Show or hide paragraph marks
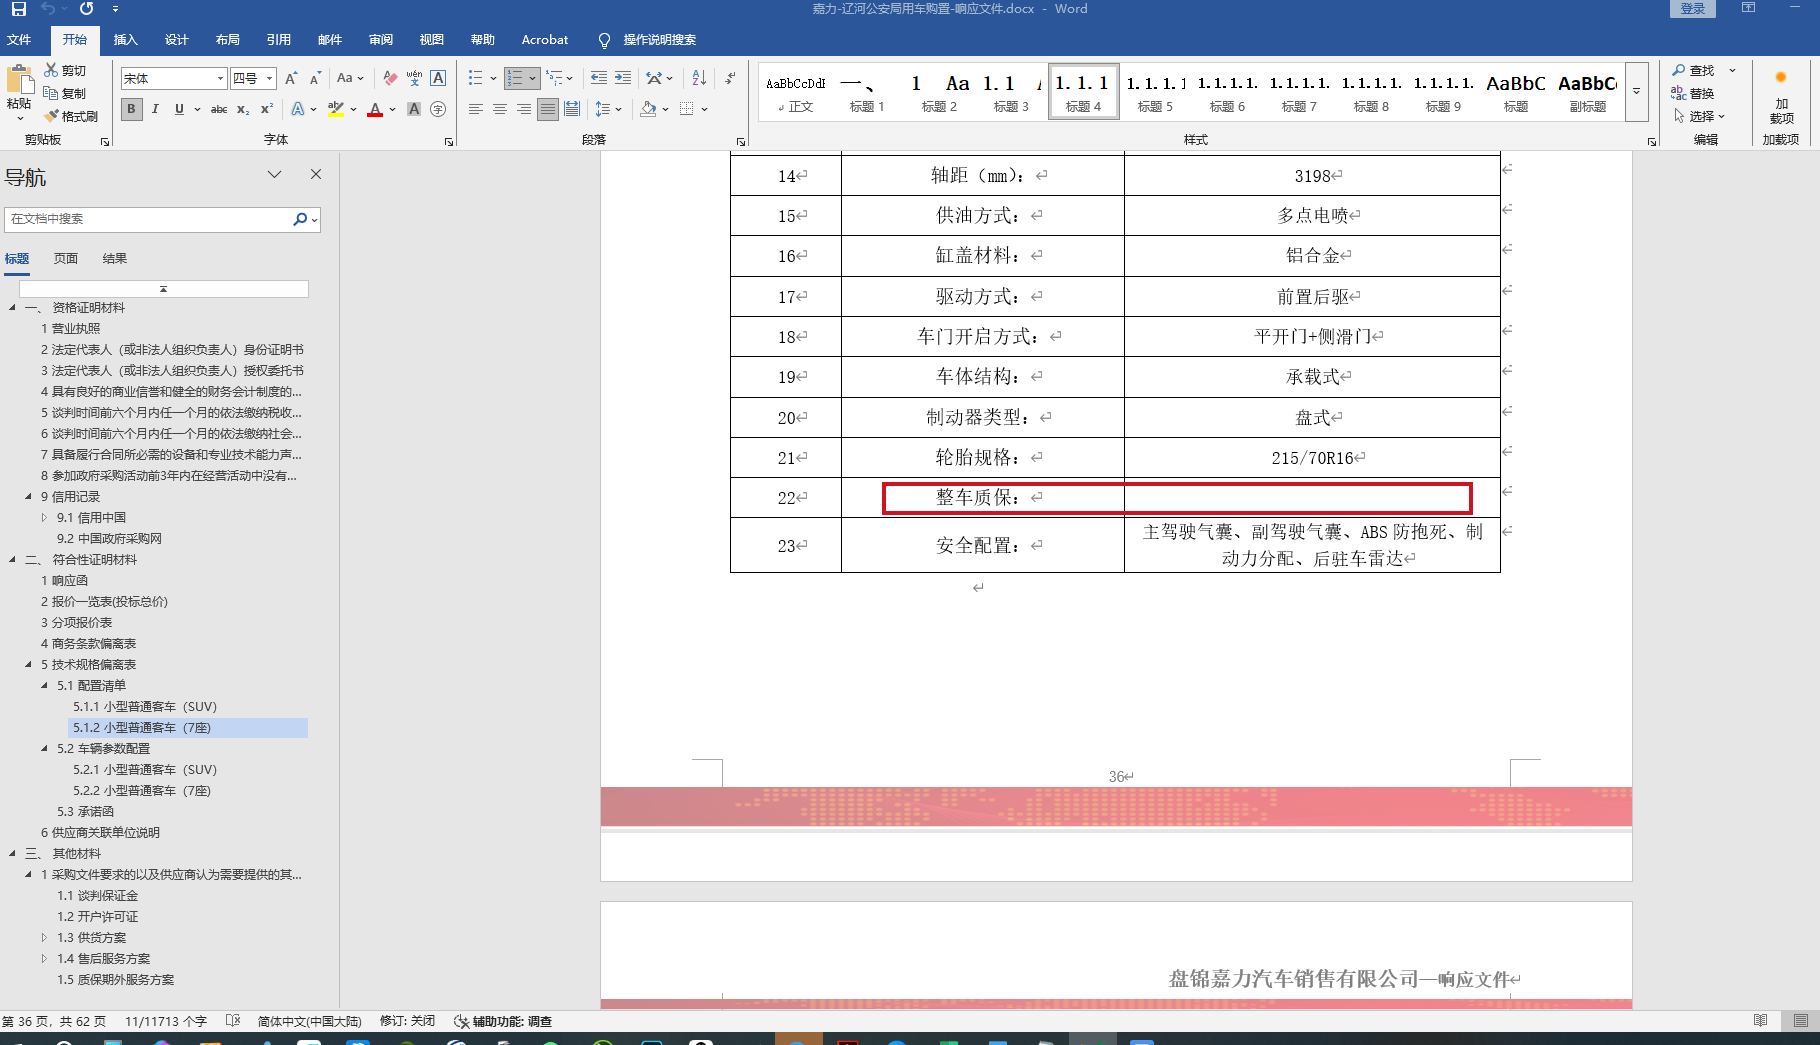 click(730, 78)
